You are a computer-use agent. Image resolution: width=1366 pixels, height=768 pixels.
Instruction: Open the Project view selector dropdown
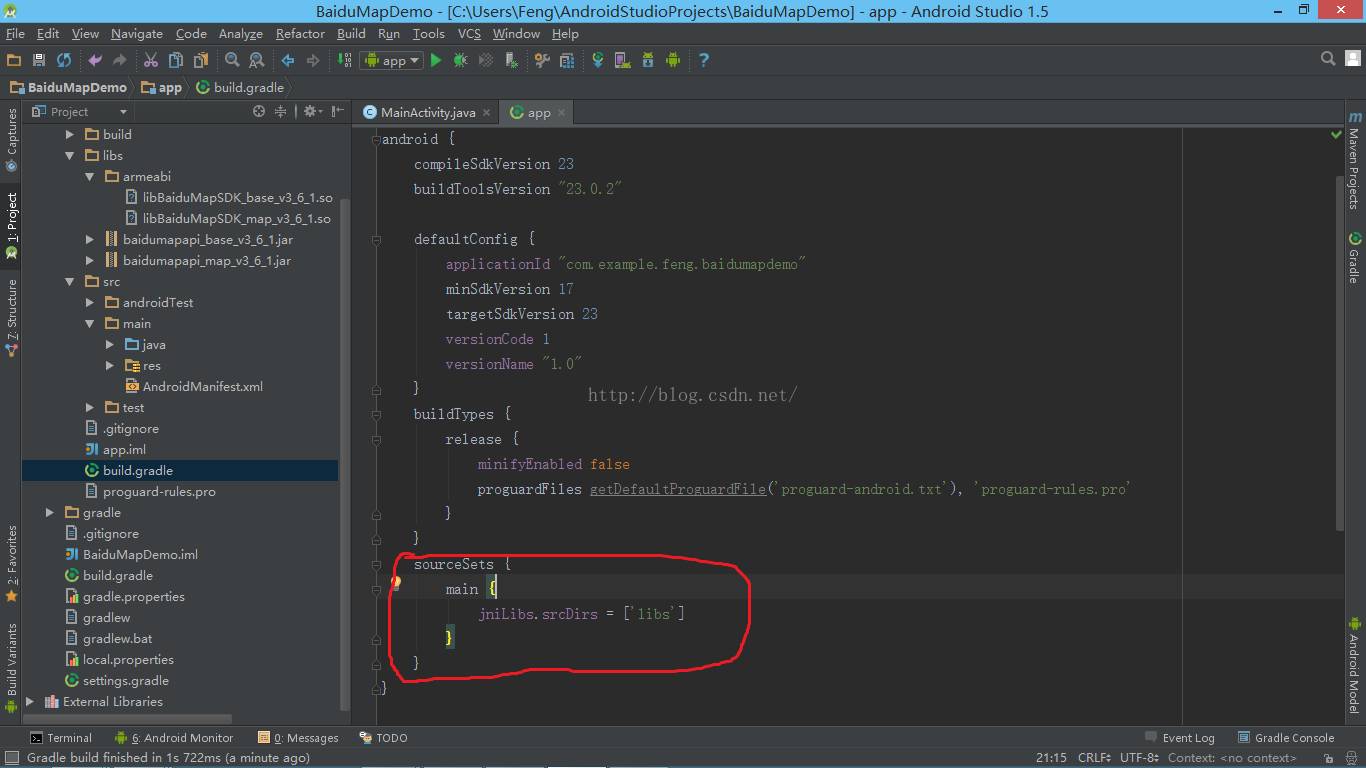point(80,112)
